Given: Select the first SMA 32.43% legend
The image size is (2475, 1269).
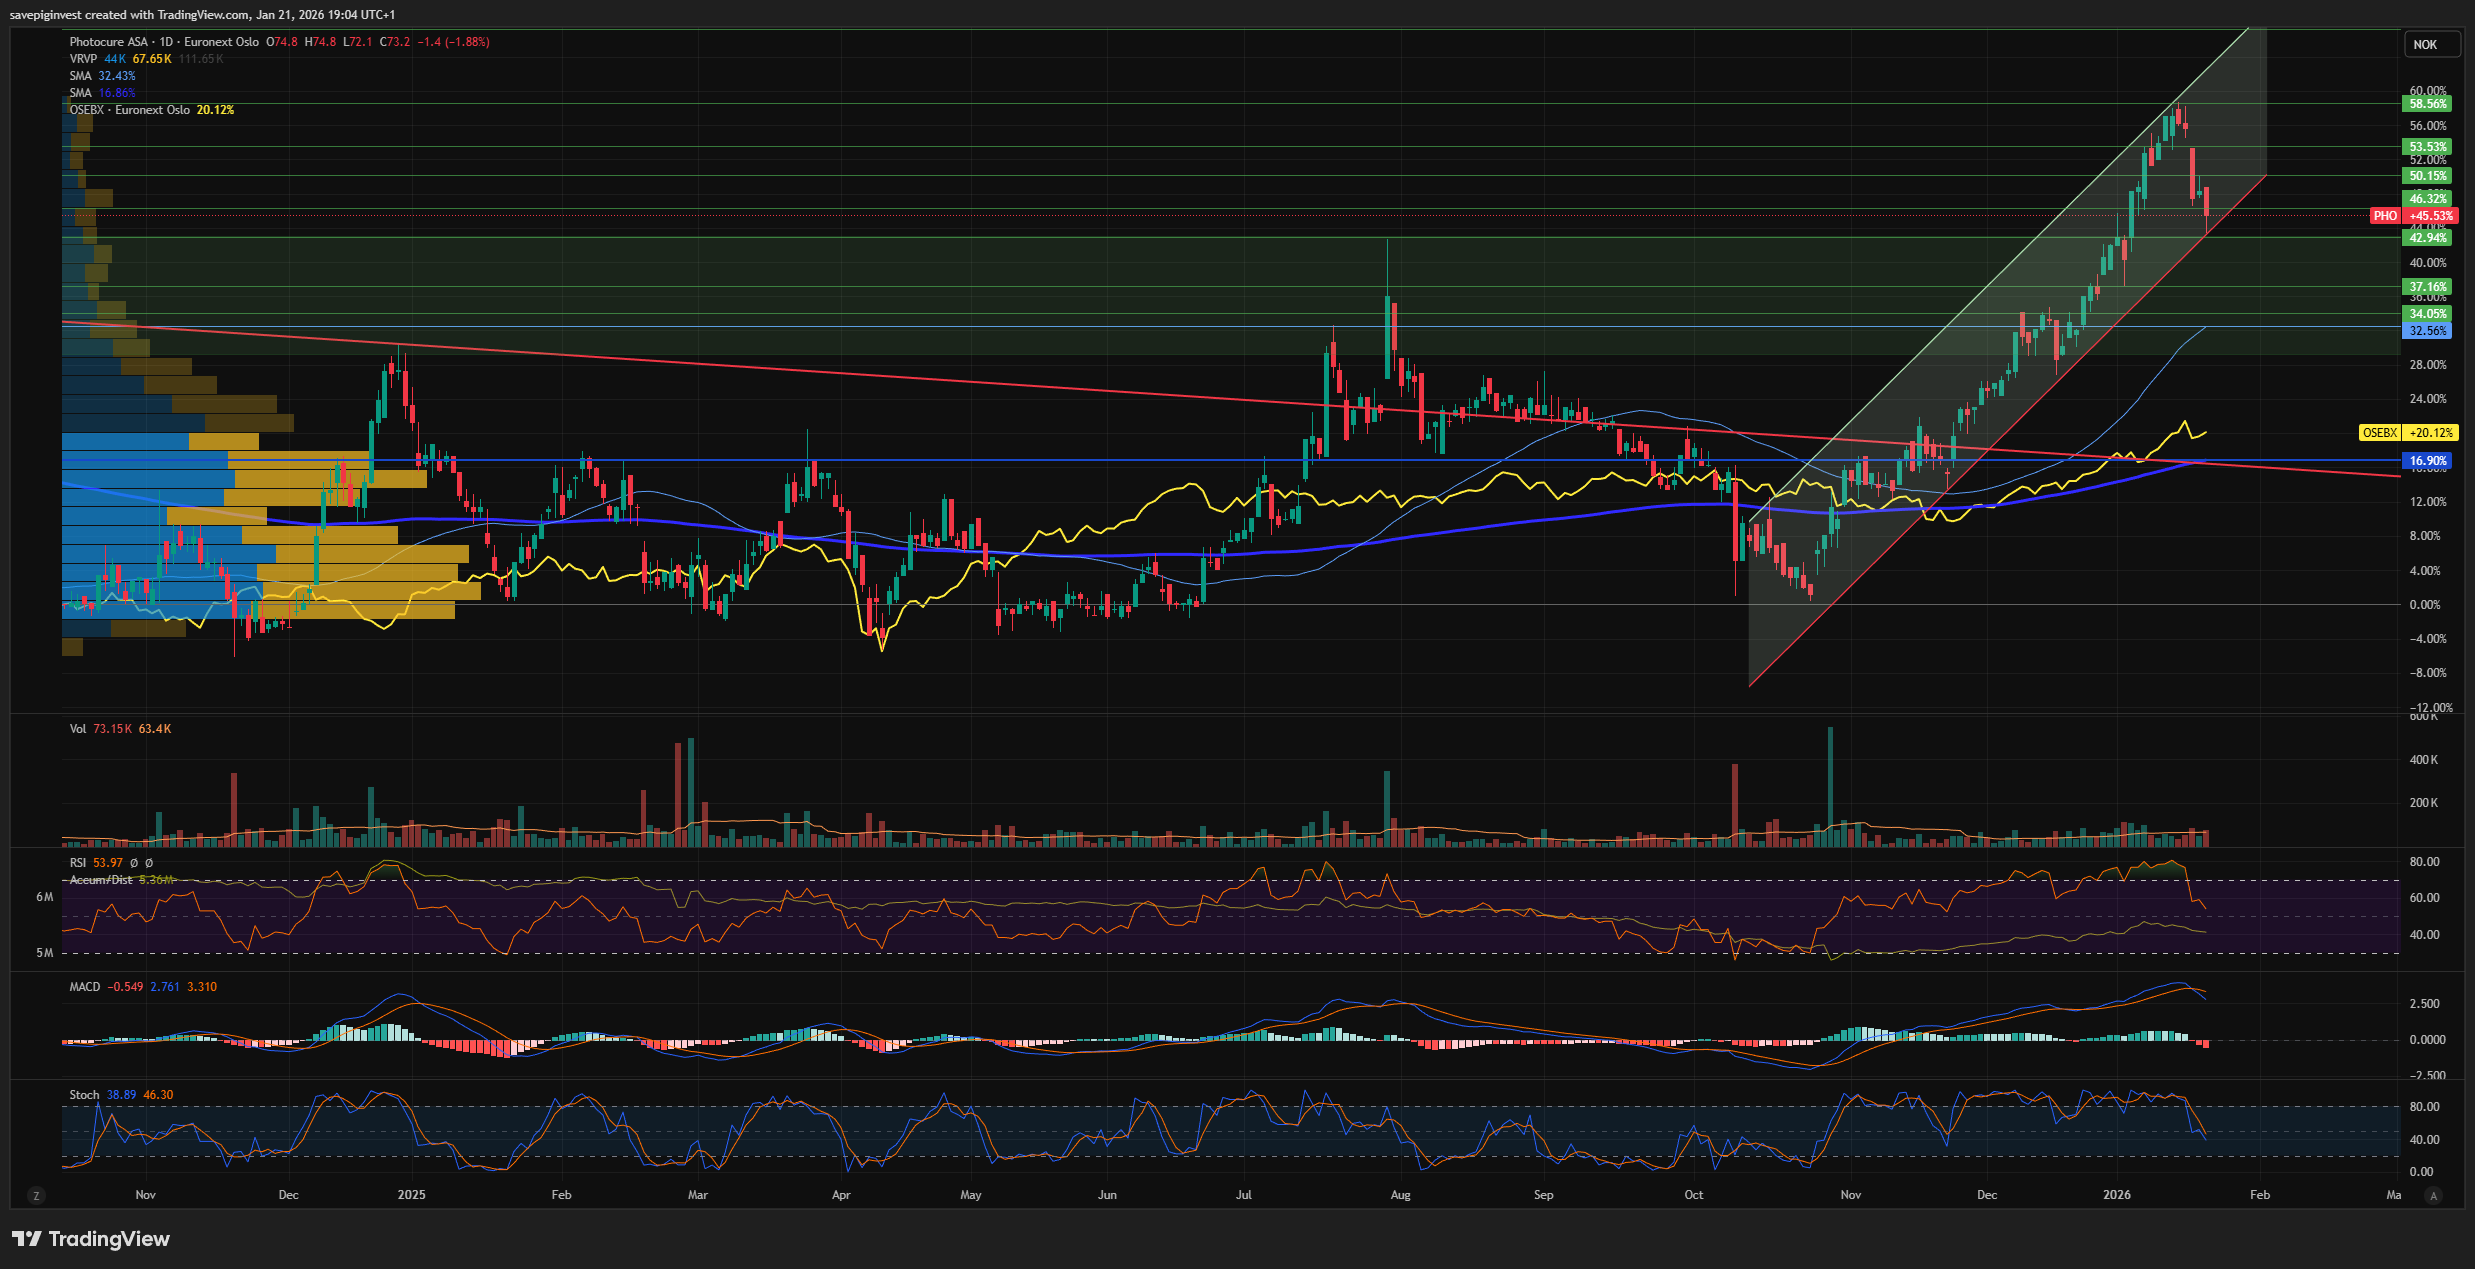Looking at the screenshot, I should click(x=80, y=76).
